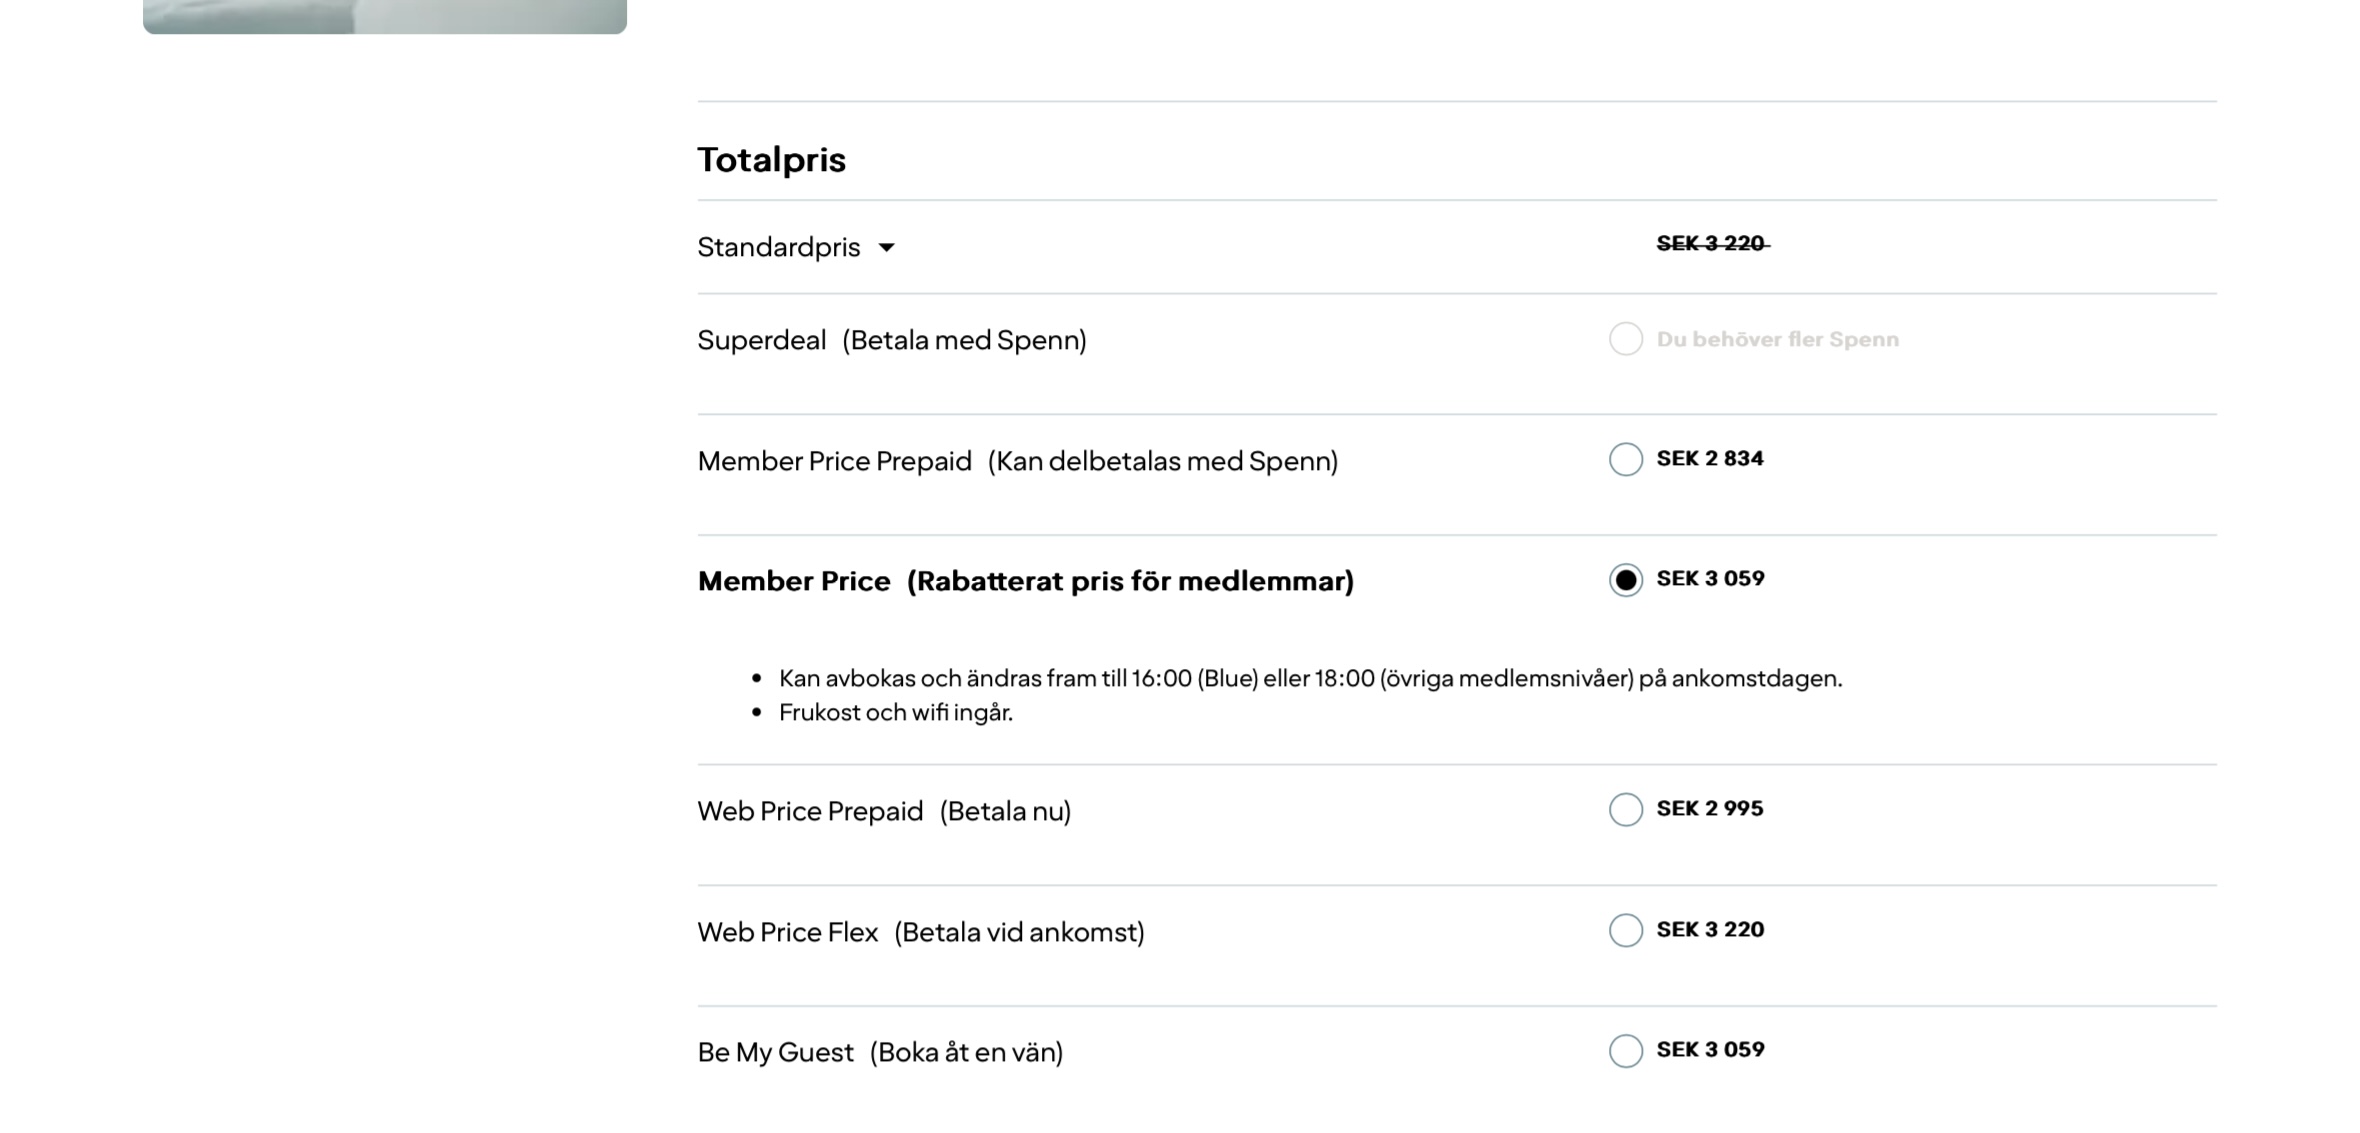Click the greyed-out Superdeal radio button
Image resolution: width=2360 pixels, height=1133 pixels.
point(1625,339)
